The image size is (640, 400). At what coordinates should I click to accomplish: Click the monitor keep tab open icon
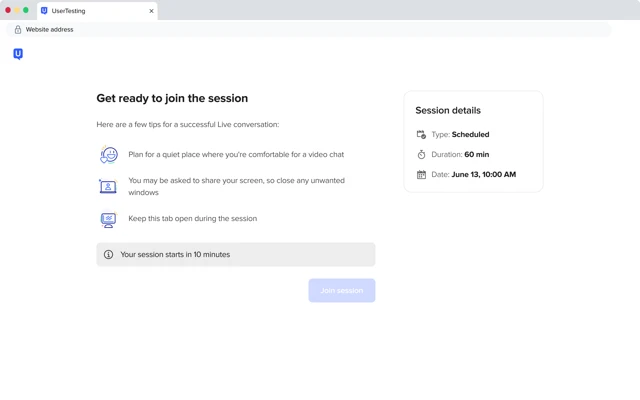(x=108, y=219)
